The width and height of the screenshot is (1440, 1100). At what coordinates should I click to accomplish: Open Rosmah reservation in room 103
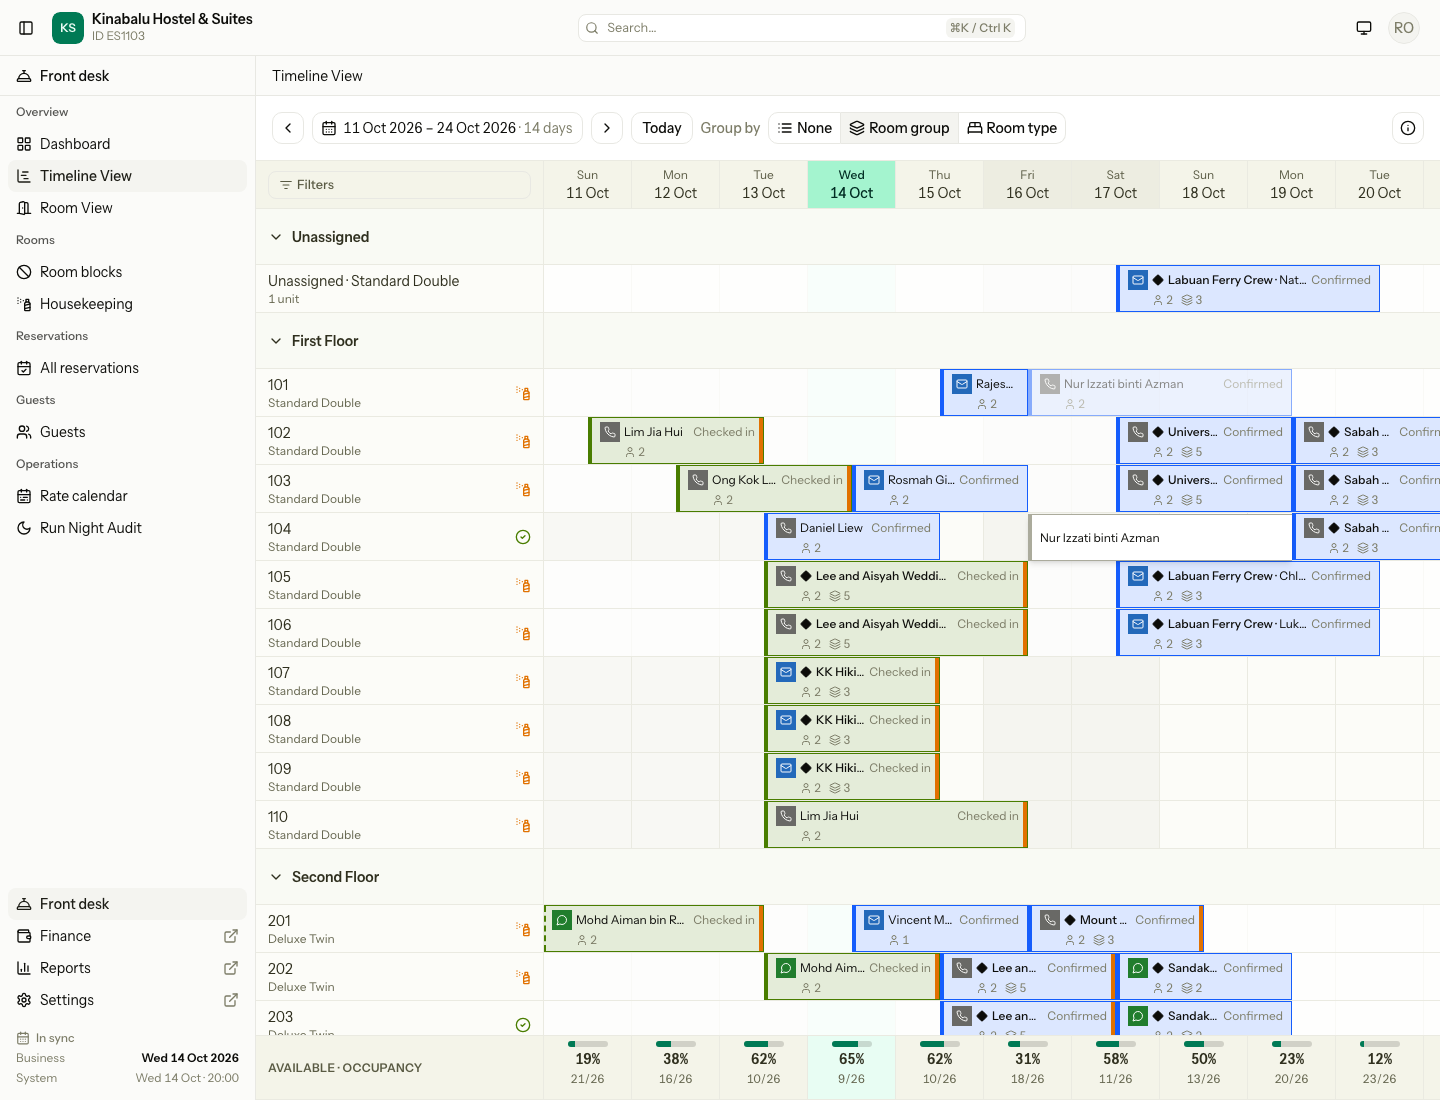(x=940, y=489)
